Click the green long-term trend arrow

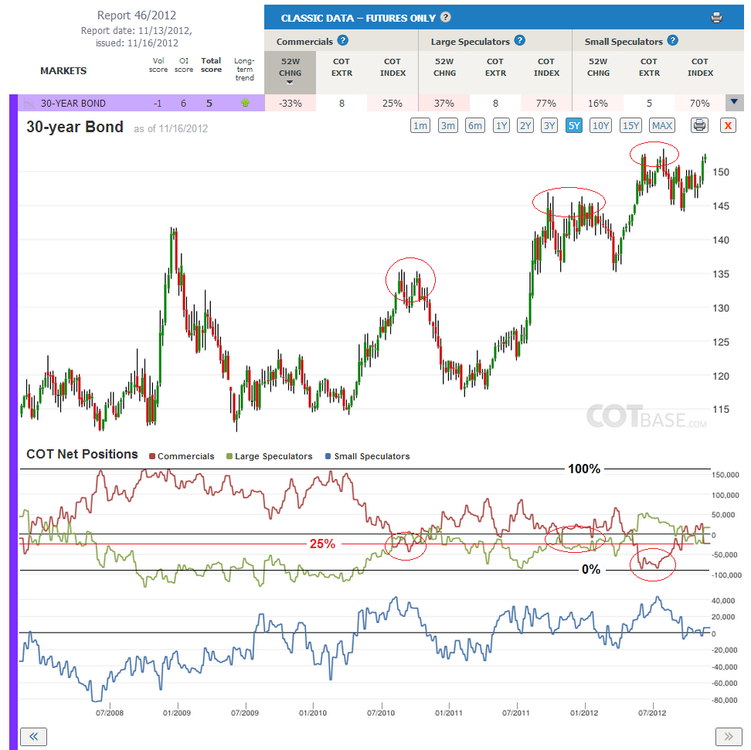point(245,103)
